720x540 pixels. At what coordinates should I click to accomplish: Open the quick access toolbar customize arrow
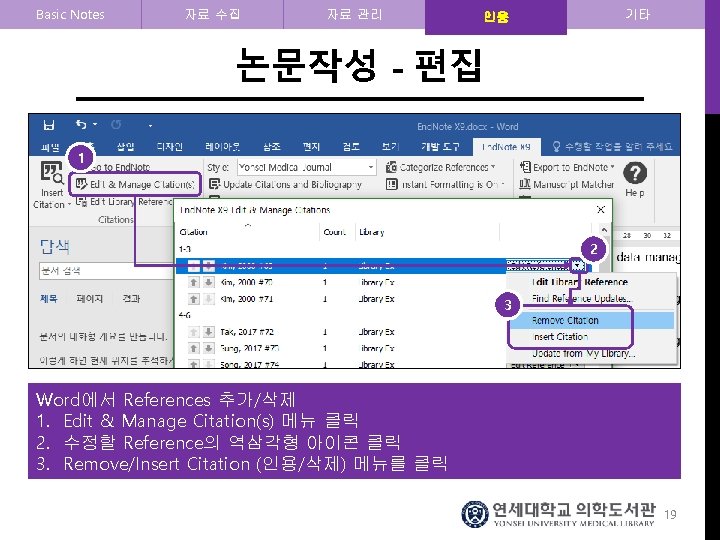(x=150, y=125)
